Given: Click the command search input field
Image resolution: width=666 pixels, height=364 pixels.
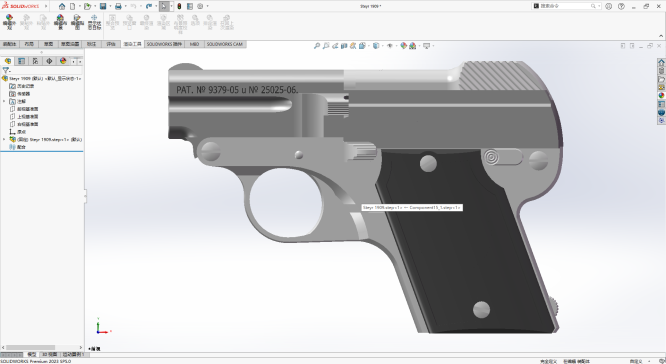Looking at the screenshot, I should [567, 6].
